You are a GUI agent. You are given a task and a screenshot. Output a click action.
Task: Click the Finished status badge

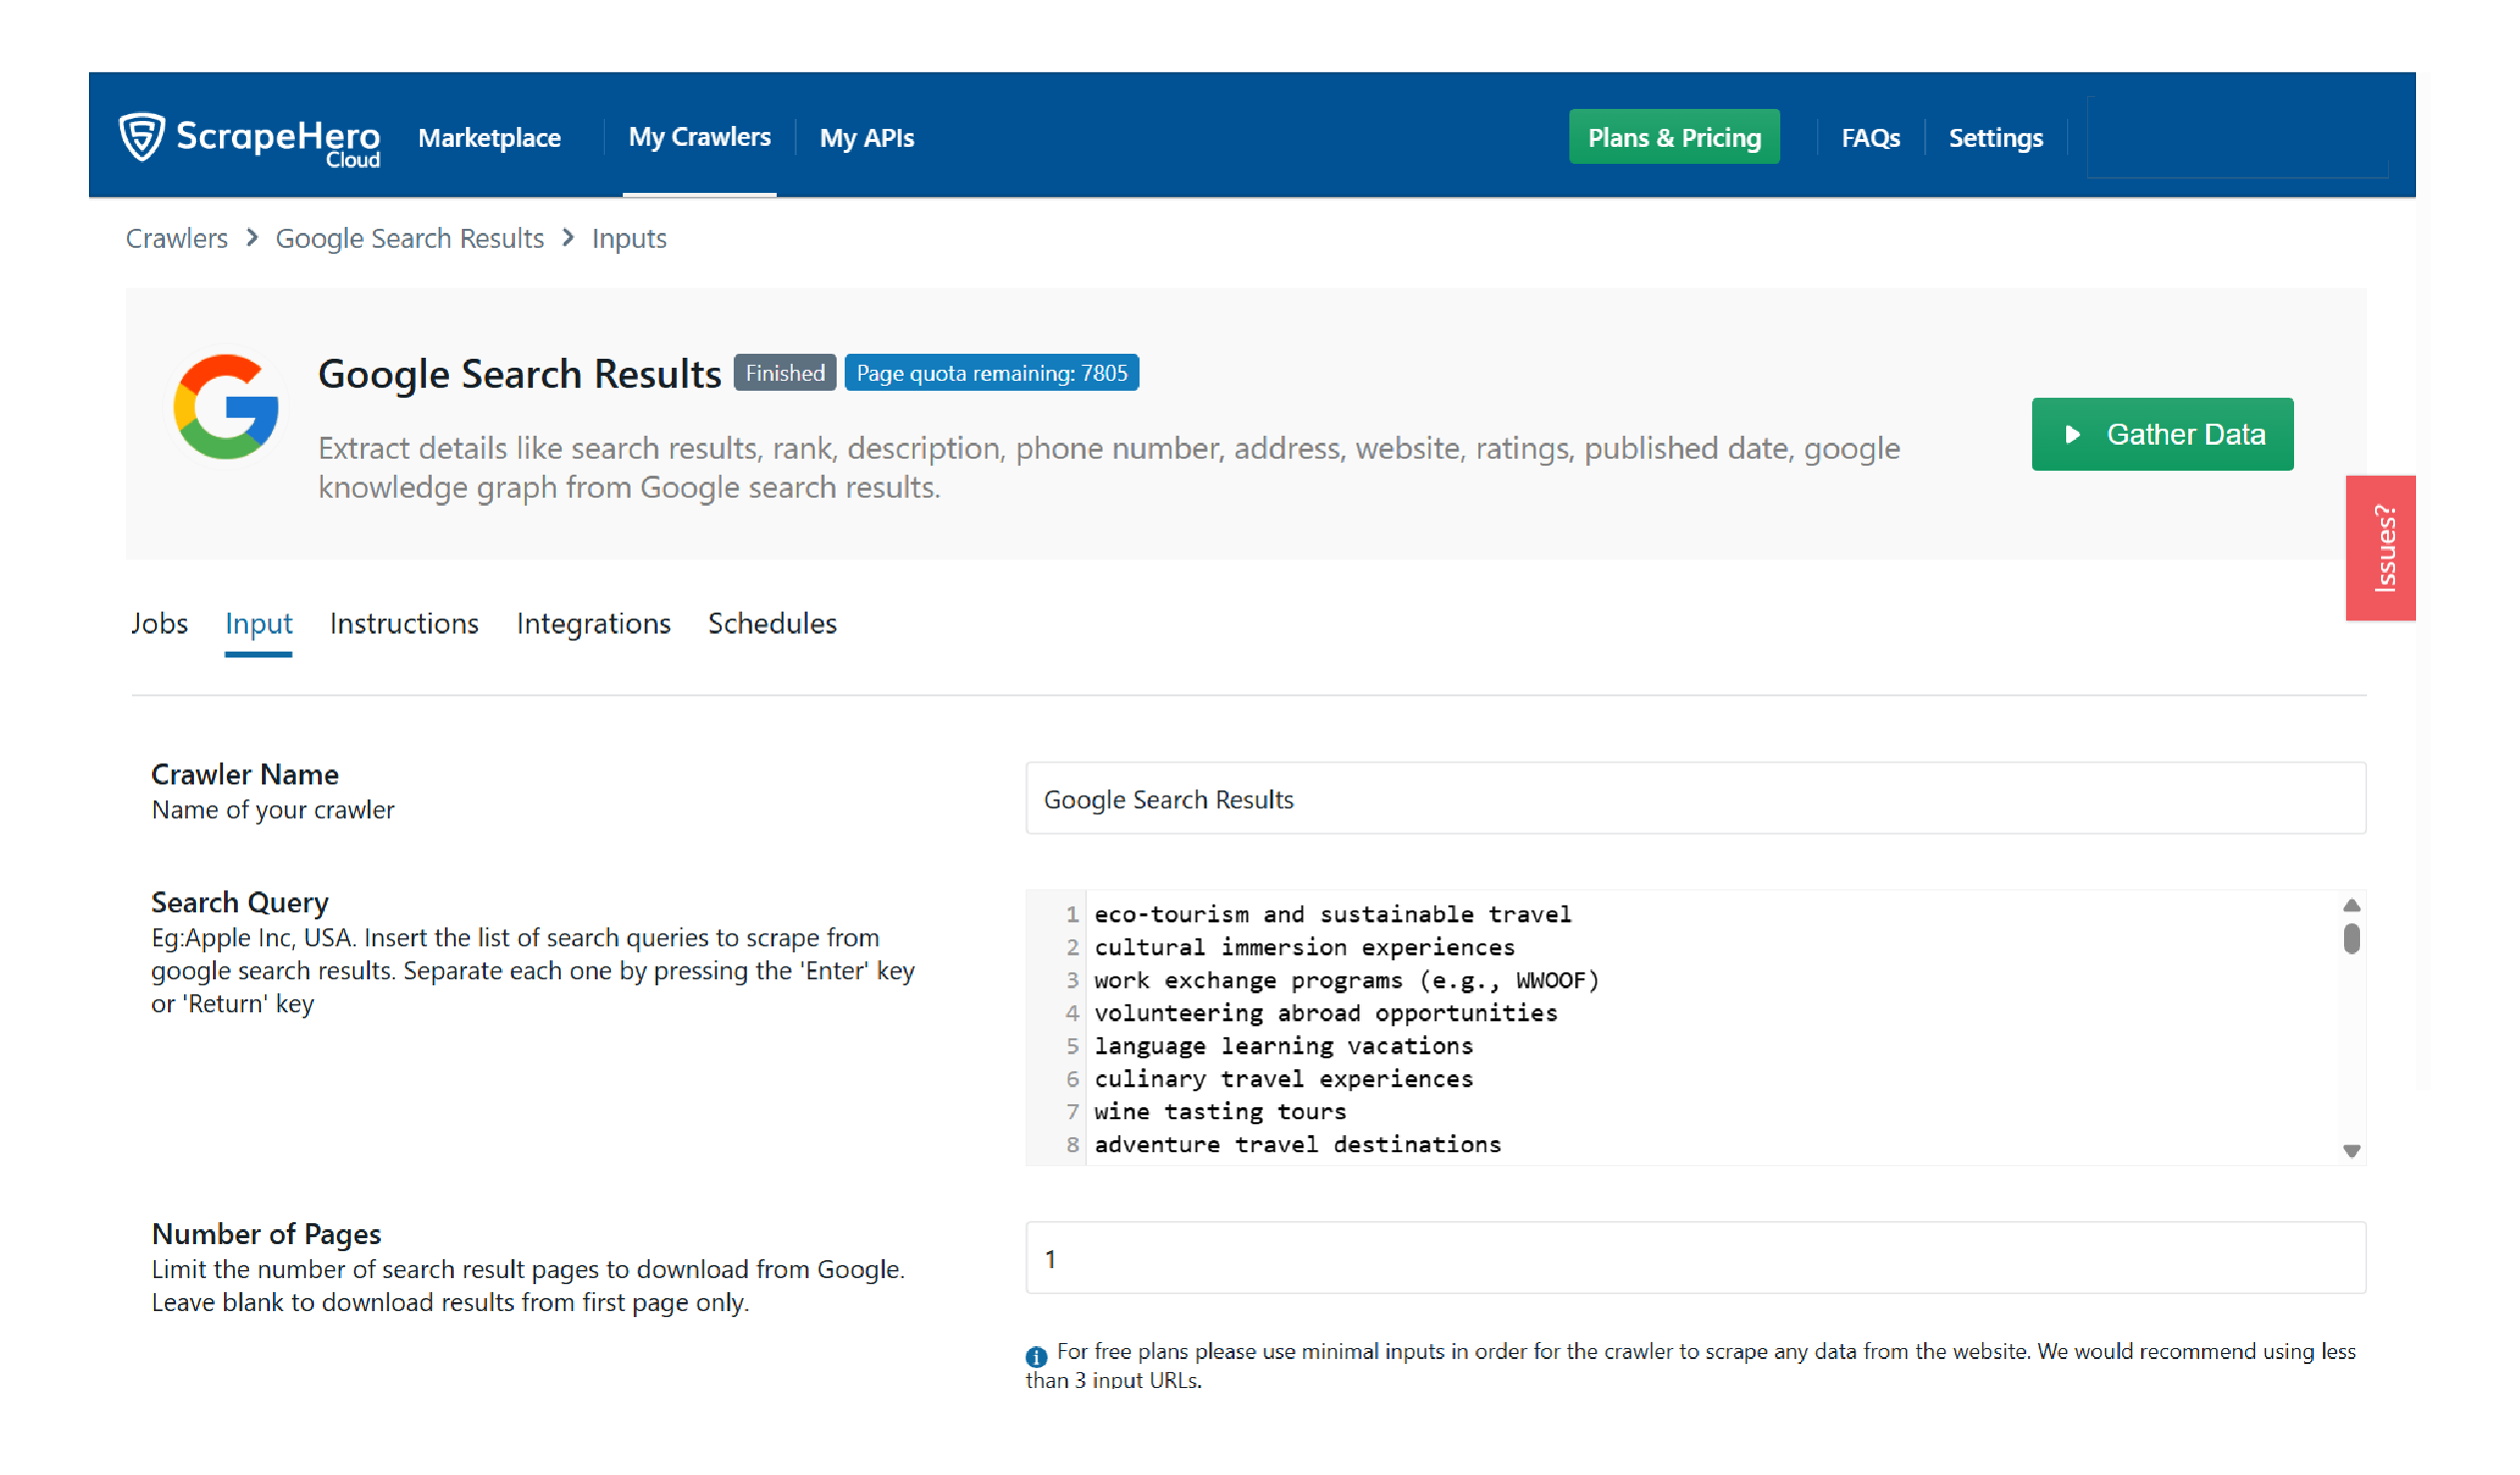[x=785, y=373]
